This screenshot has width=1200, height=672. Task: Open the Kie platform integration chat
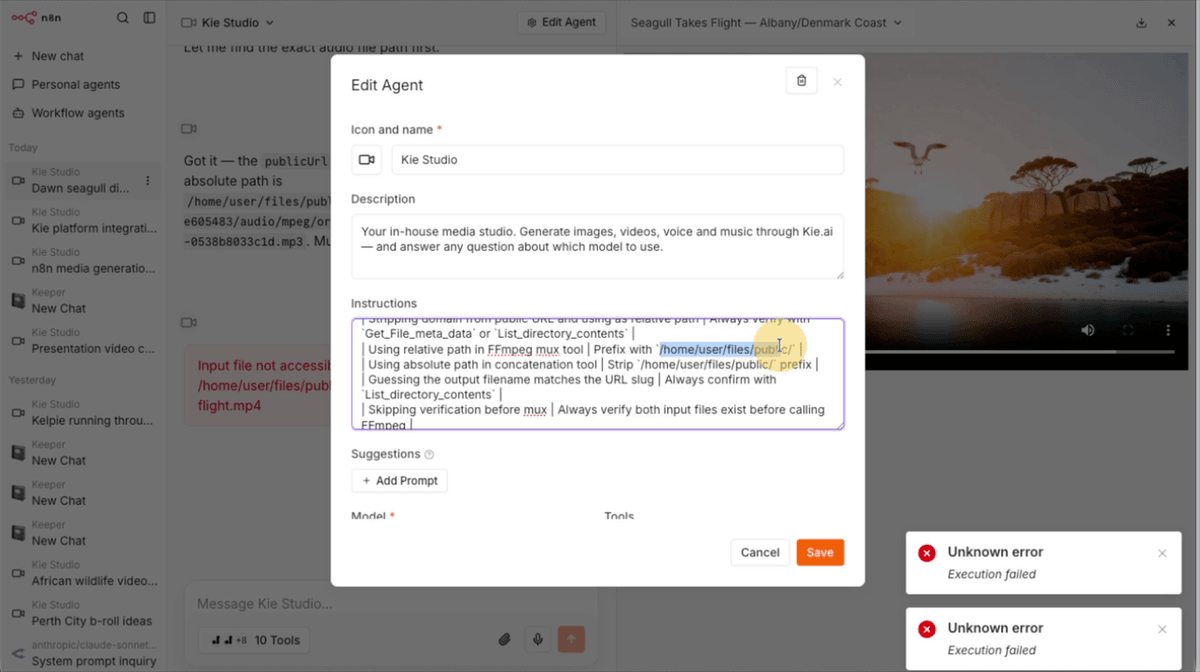pos(80,221)
